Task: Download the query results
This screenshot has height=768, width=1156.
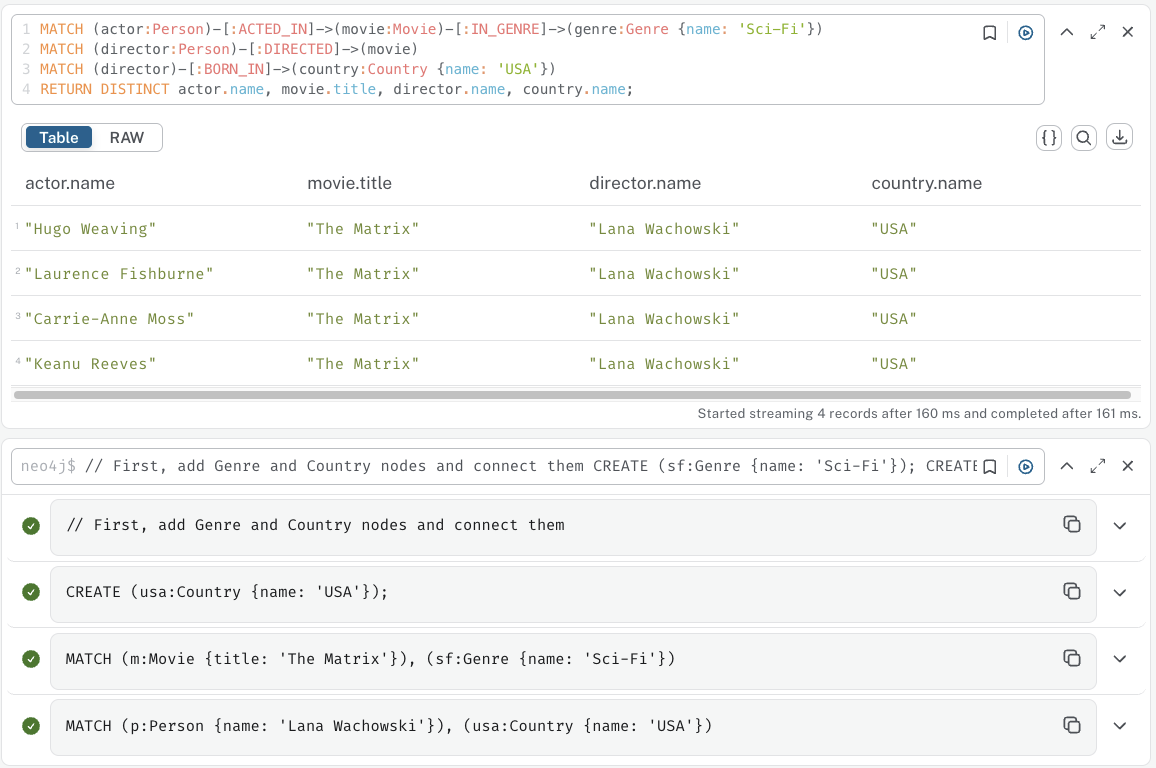Action: coord(1119,137)
